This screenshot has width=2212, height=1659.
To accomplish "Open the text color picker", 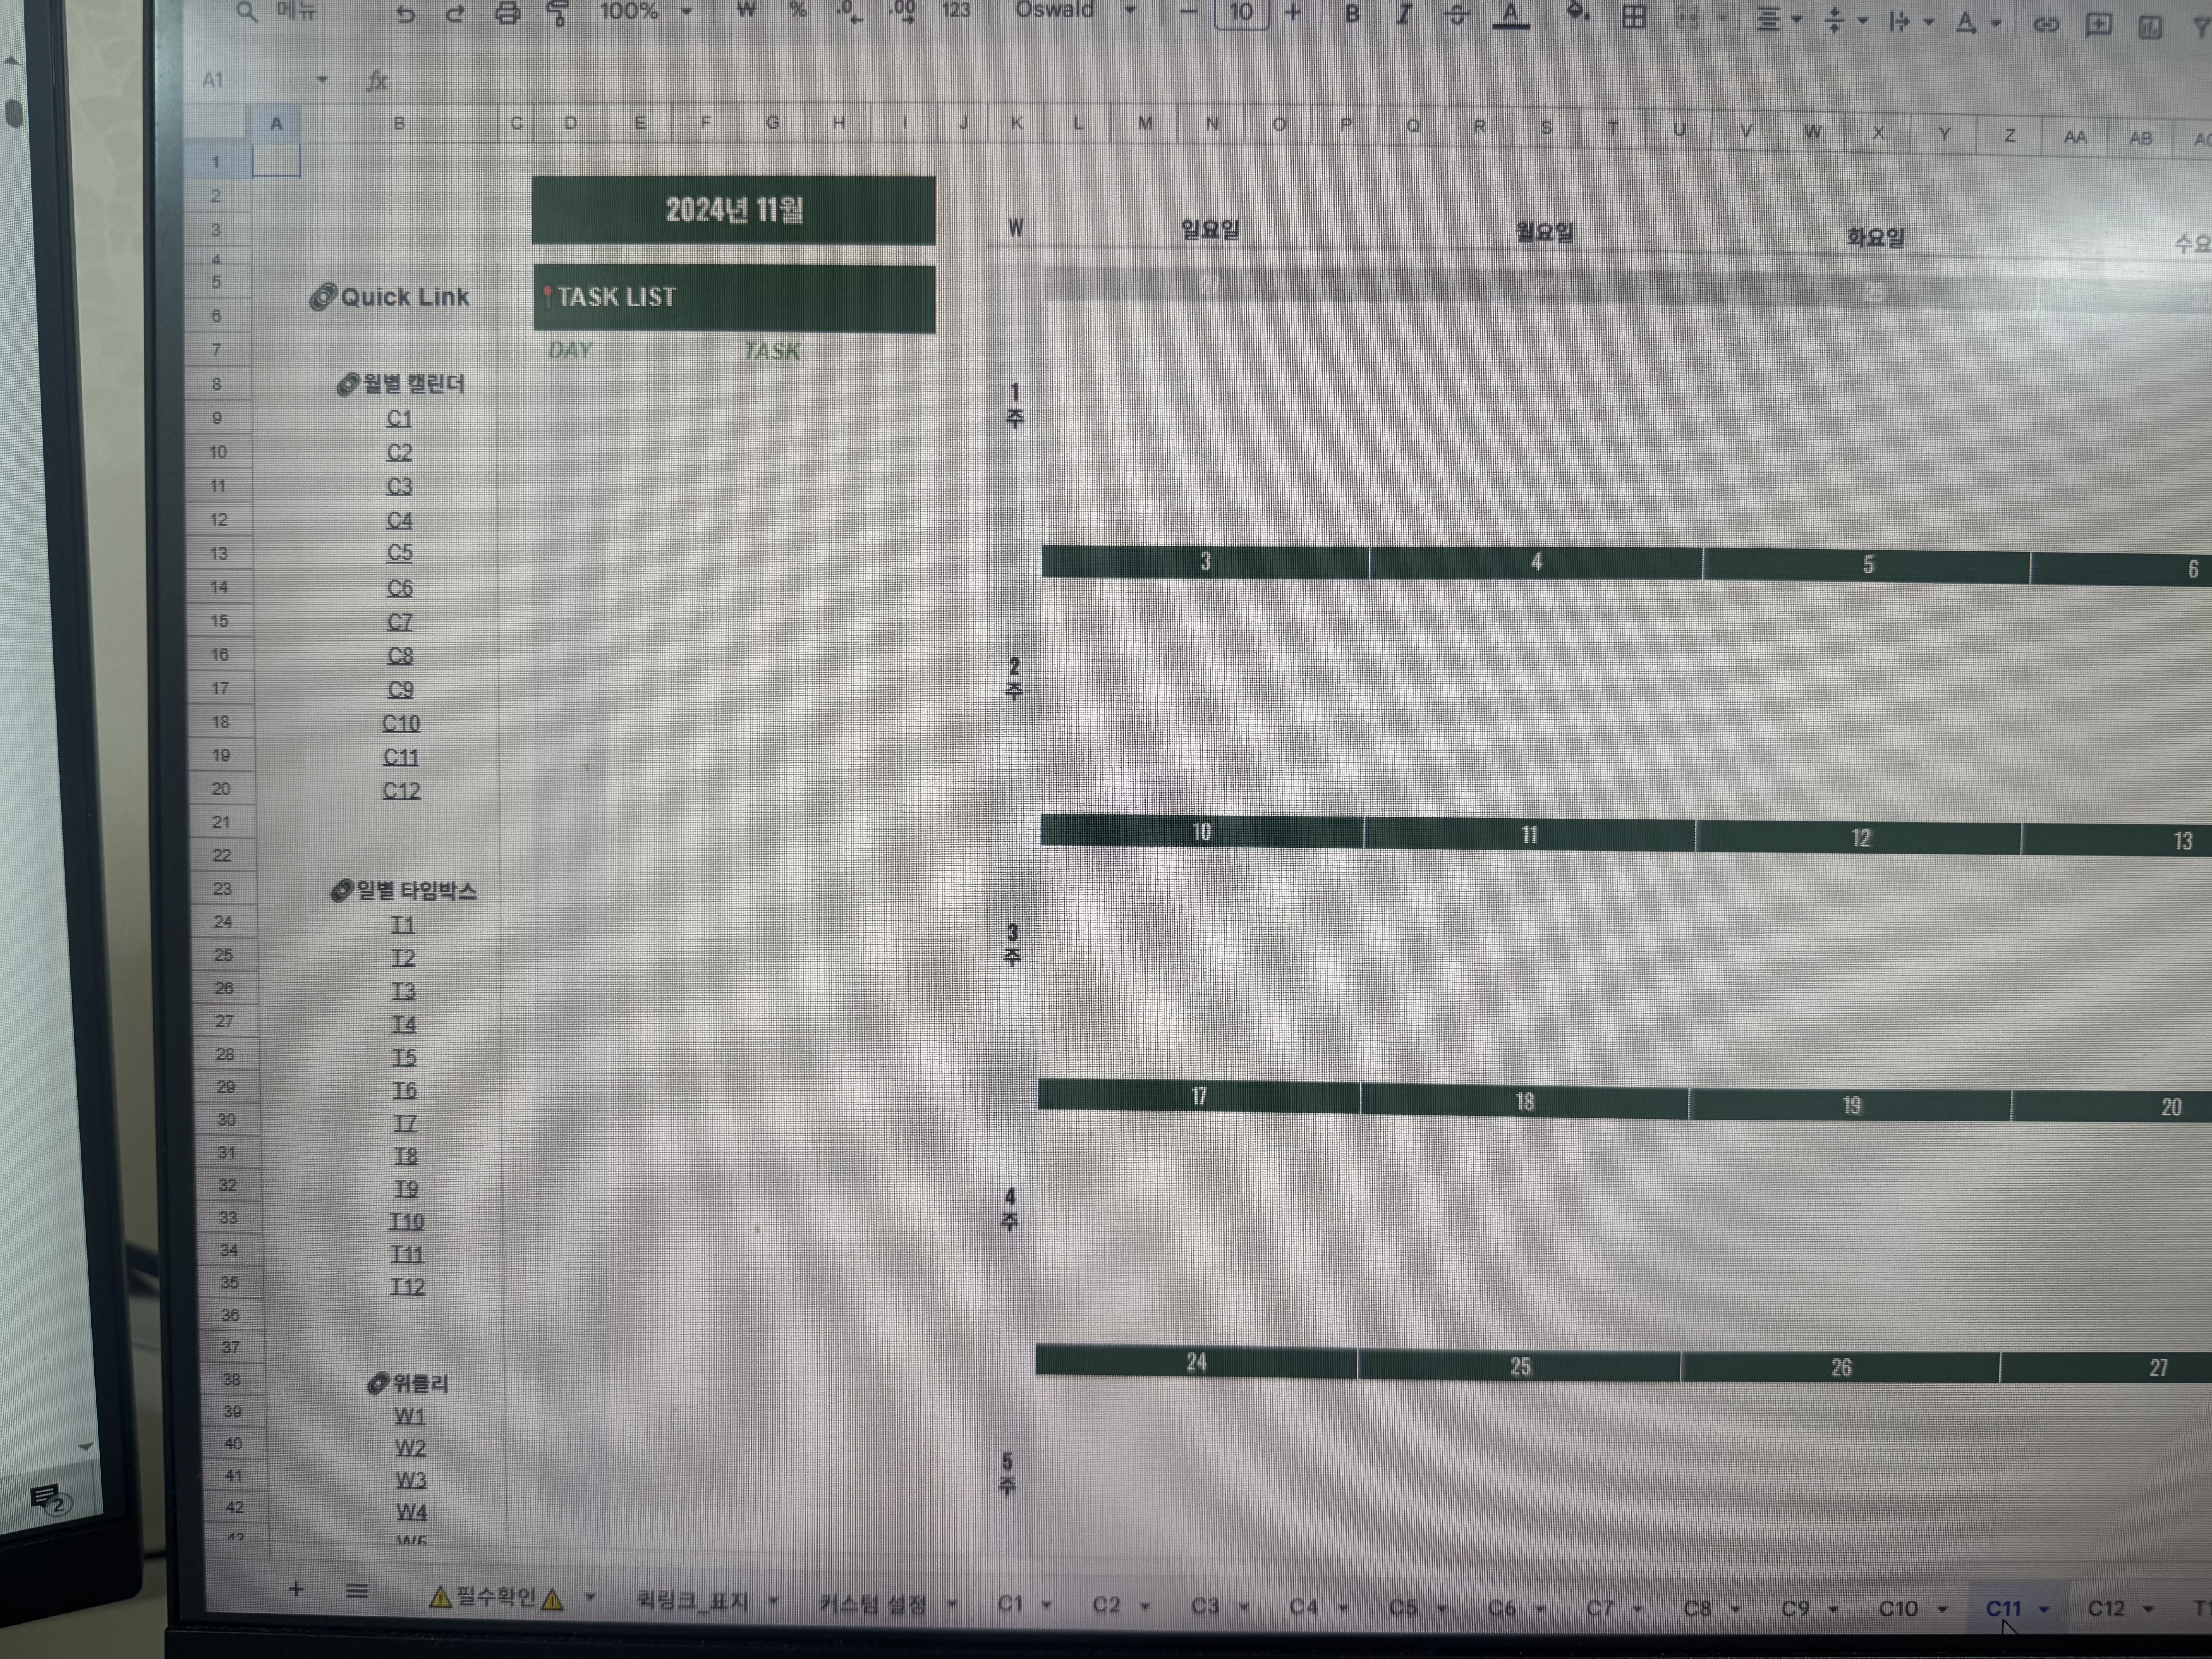I will click(x=1511, y=16).
